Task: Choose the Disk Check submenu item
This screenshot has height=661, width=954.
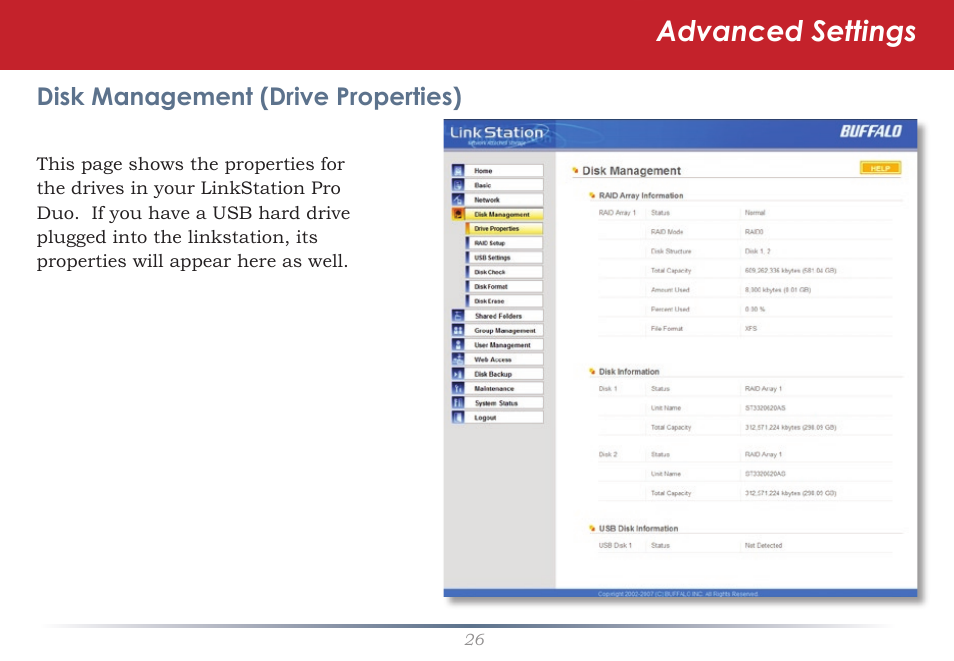Action: 504,273
